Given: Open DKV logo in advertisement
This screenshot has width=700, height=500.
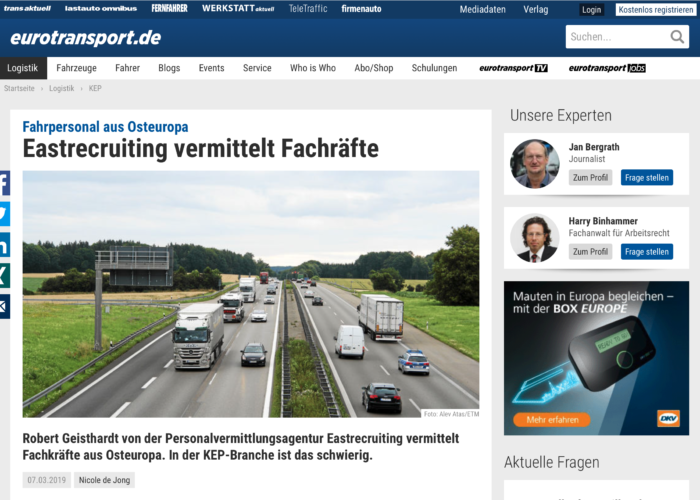Looking at the screenshot, I should click(668, 419).
